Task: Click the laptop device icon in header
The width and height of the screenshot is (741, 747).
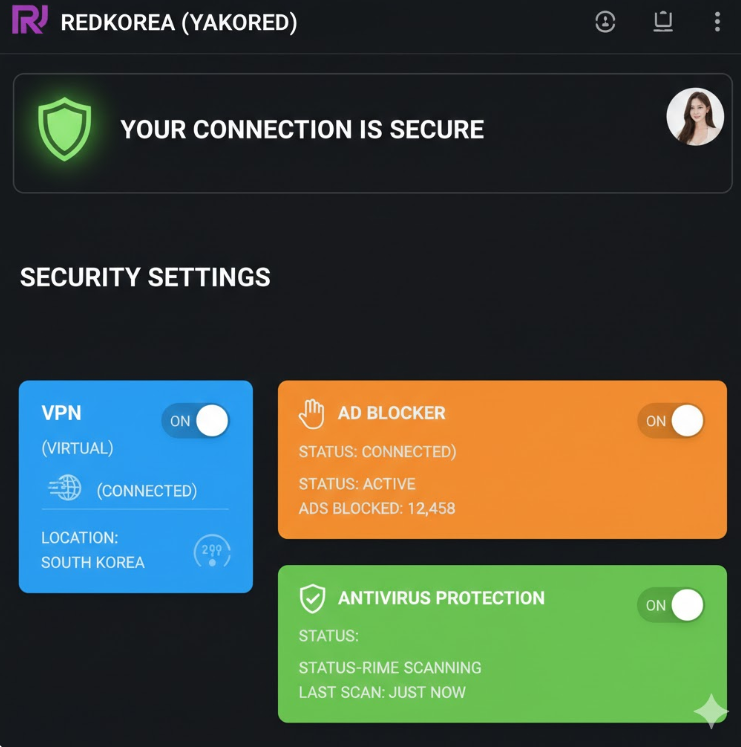Action: click(662, 21)
